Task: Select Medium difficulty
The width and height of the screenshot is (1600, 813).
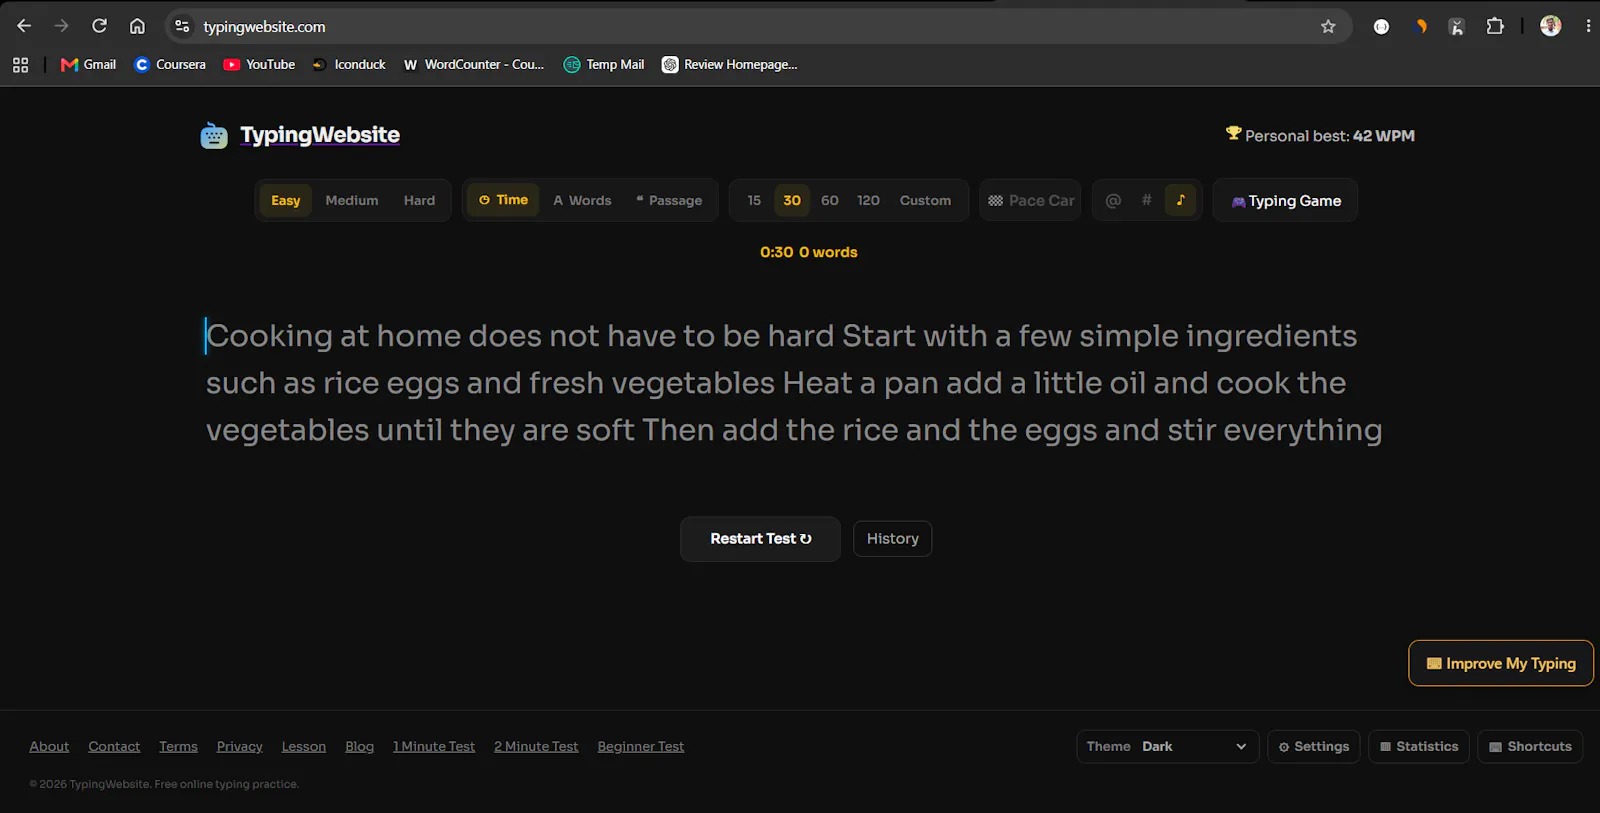Action: click(352, 200)
